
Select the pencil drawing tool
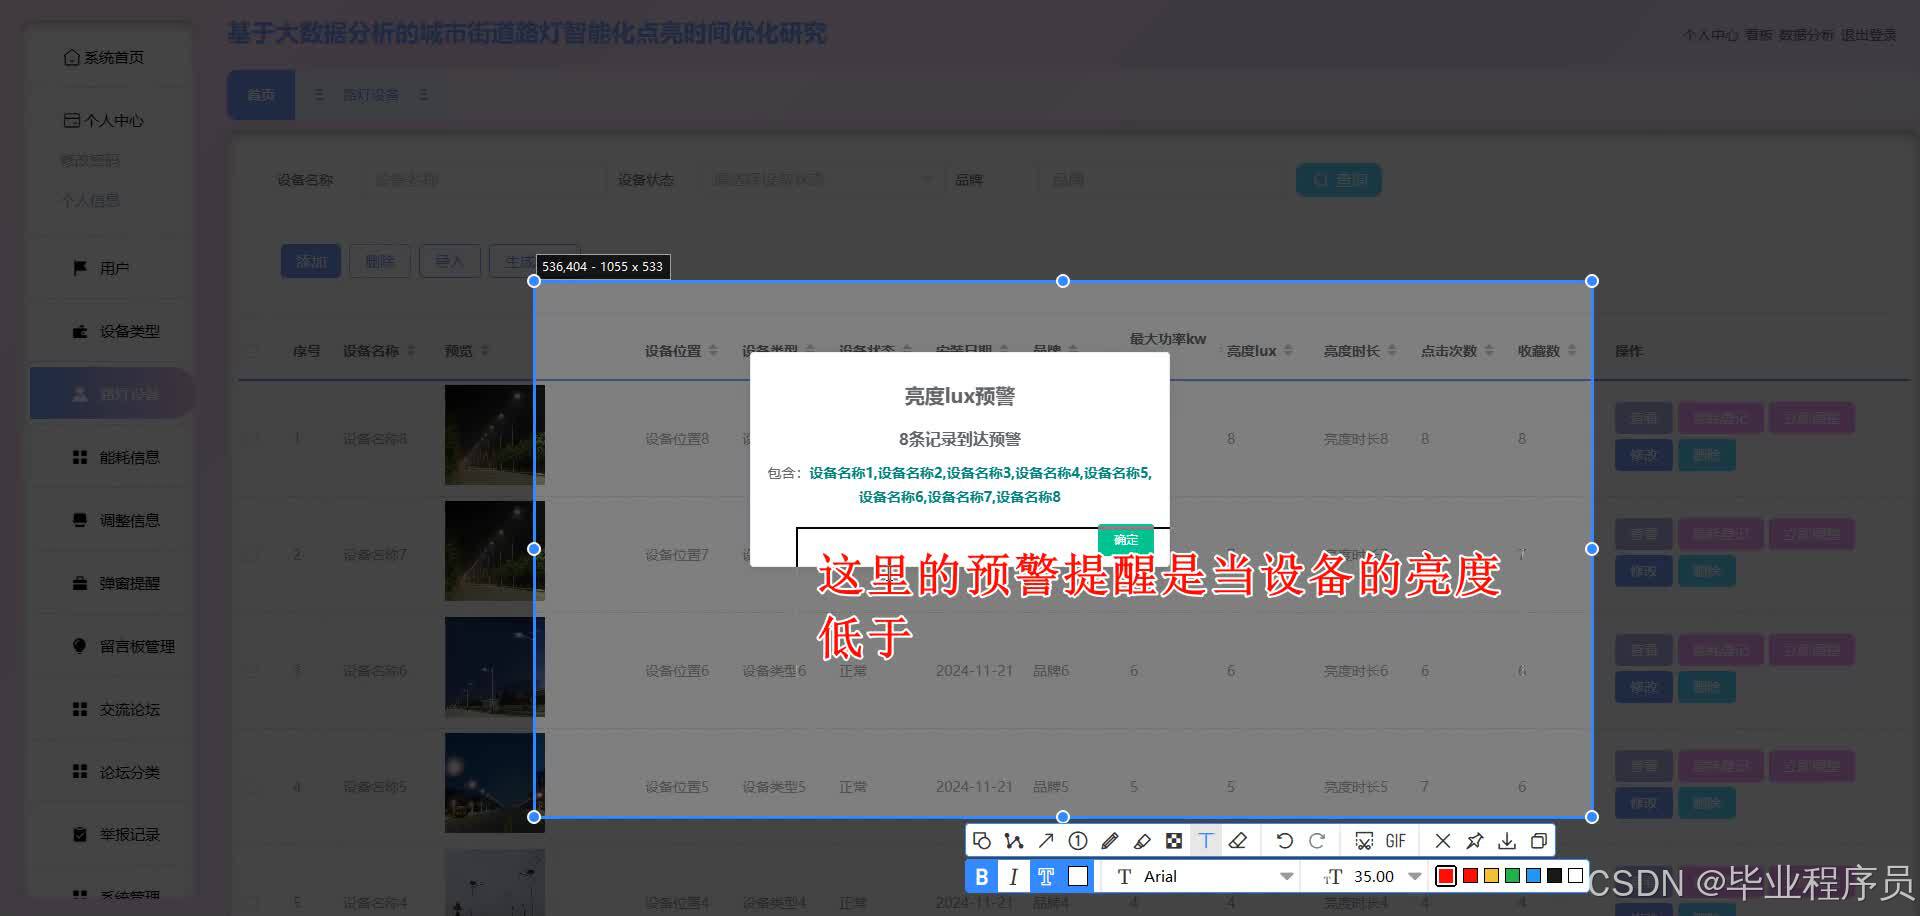[1110, 841]
